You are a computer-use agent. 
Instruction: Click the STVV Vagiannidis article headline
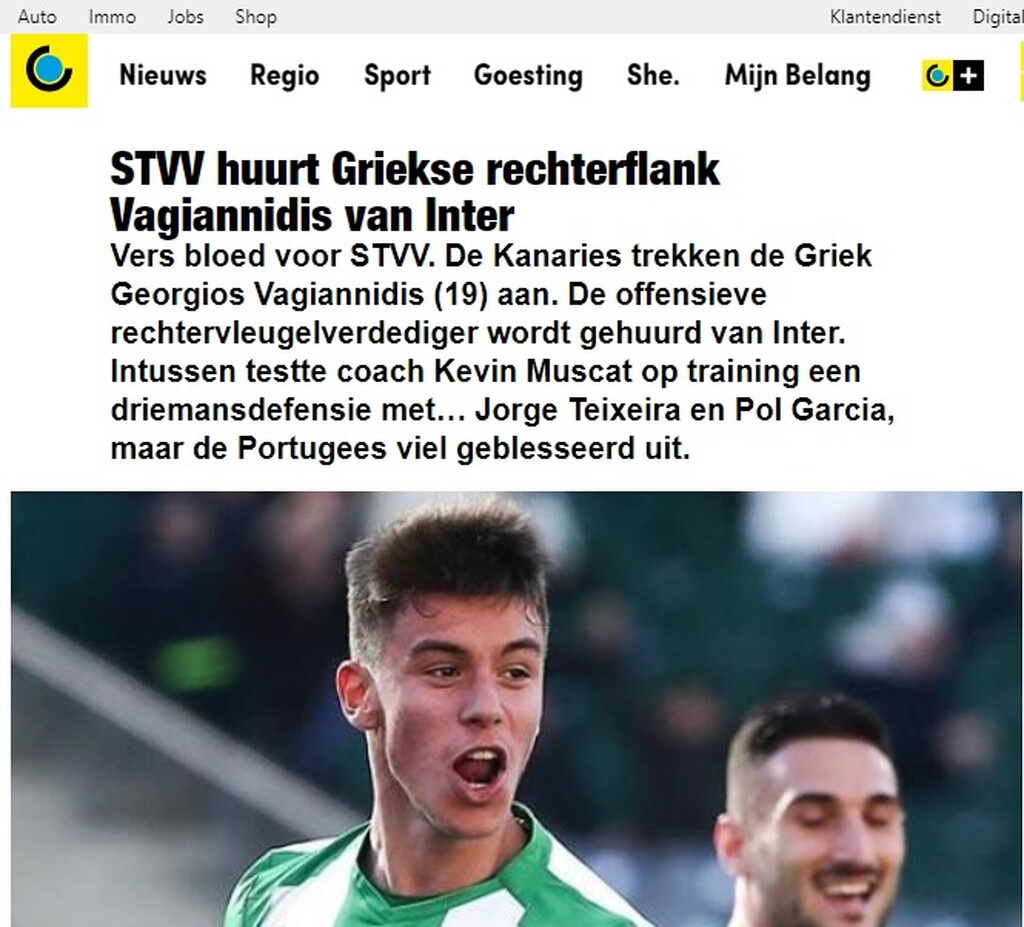point(415,192)
